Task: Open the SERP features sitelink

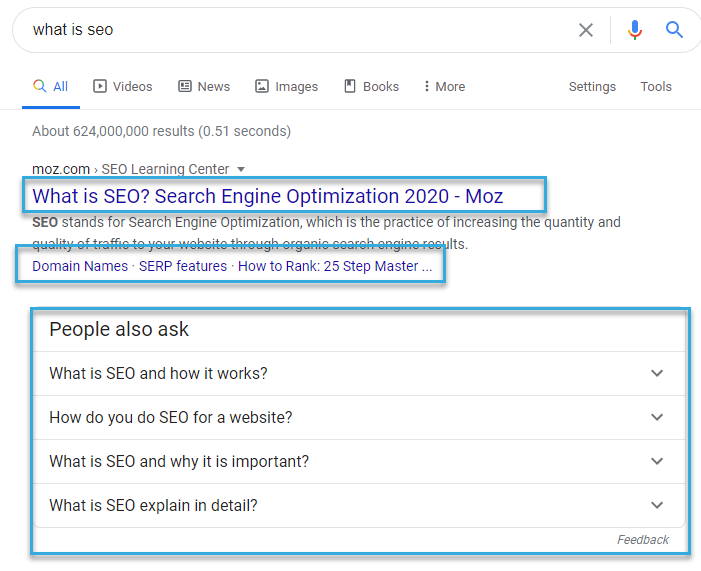Action: click(x=183, y=267)
